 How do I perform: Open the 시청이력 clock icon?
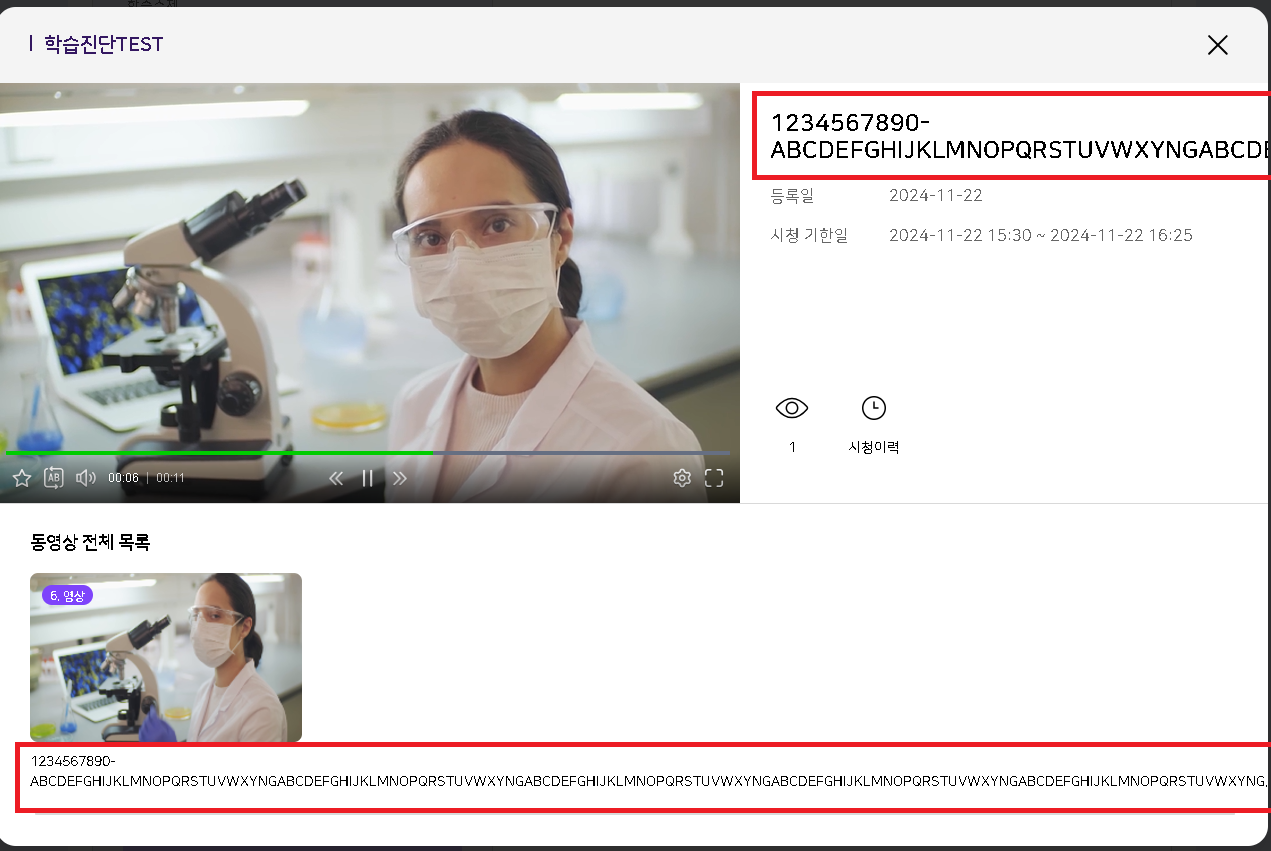(x=874, y=408)
